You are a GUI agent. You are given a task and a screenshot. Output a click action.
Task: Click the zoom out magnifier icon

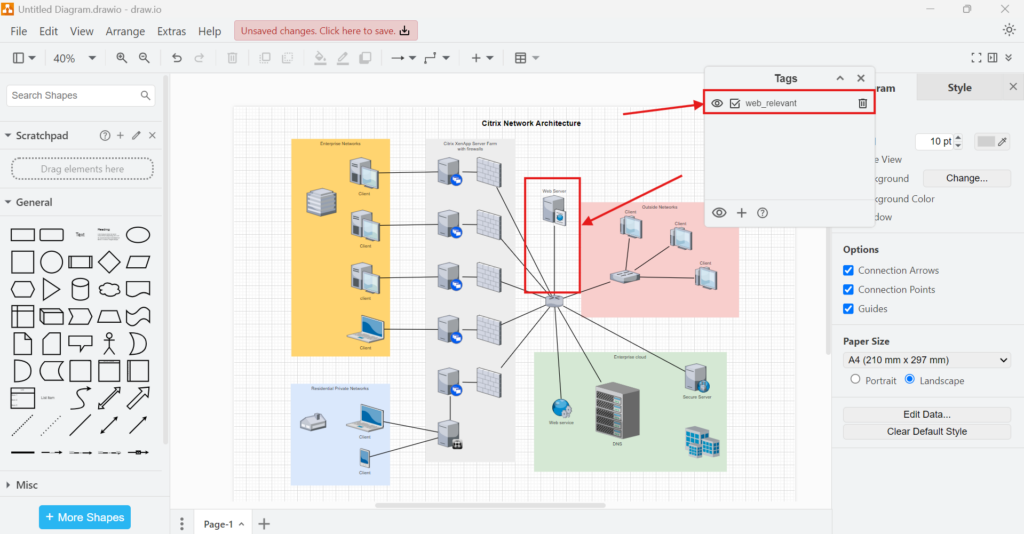tap(144, 58)
